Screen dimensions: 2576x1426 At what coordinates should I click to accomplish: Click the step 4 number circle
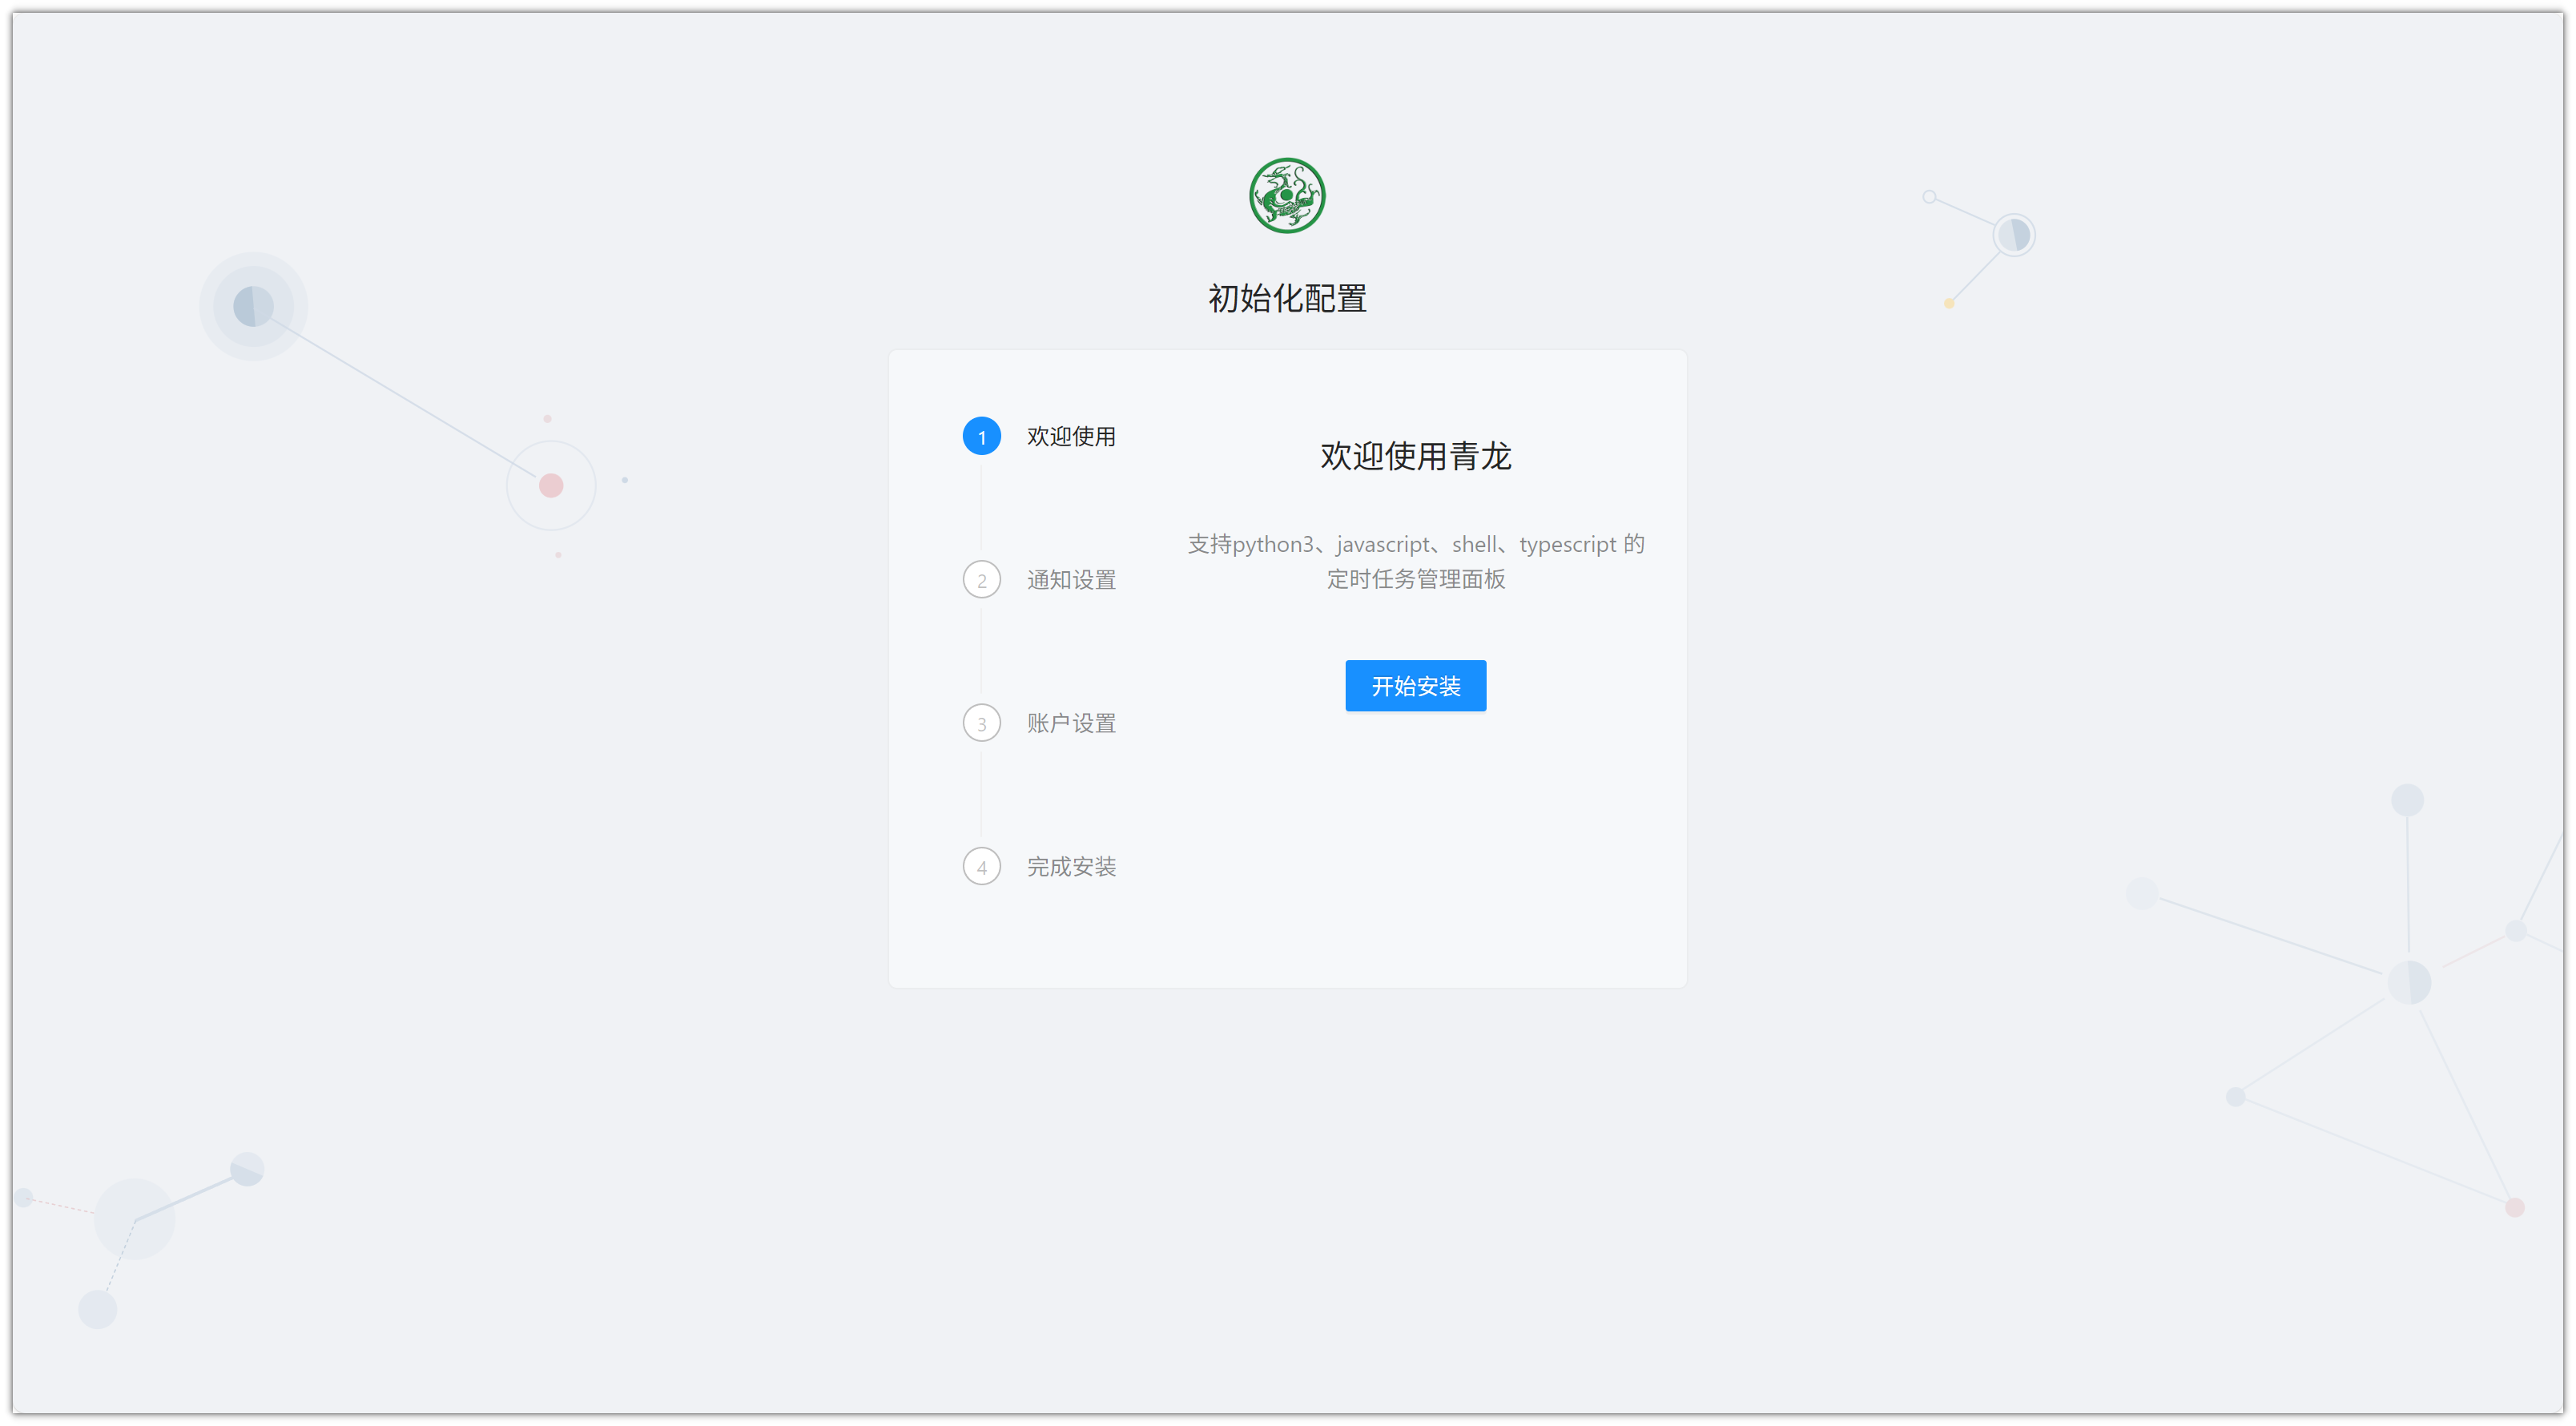coord(981,867)
